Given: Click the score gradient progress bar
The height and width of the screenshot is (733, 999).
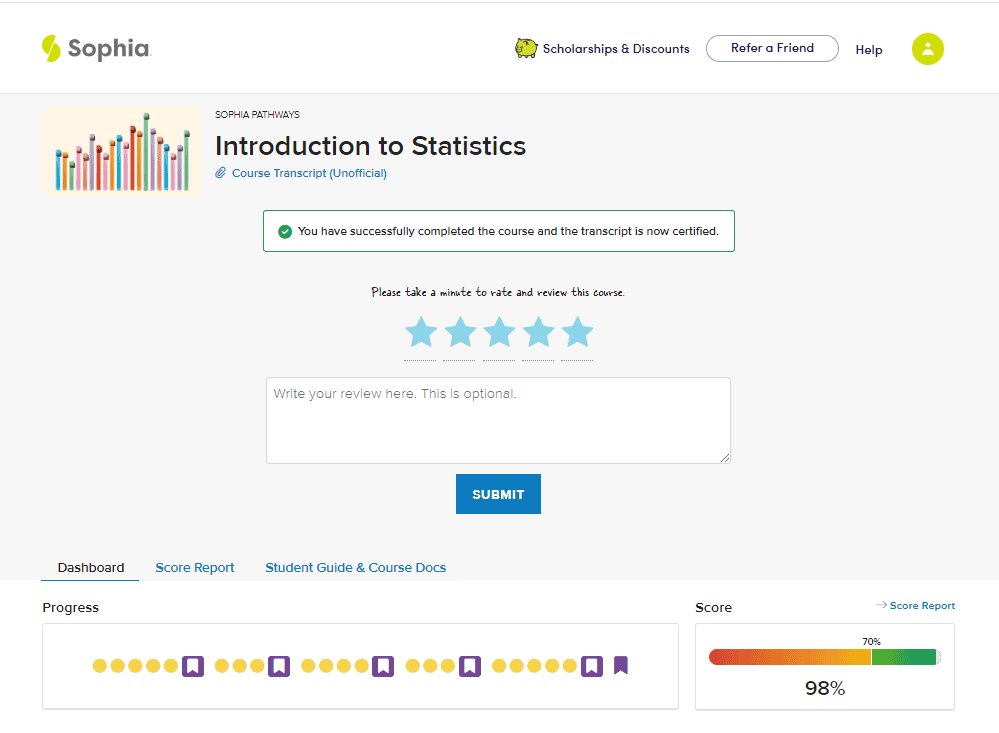Looking at the screenshot, I should 824,657.
